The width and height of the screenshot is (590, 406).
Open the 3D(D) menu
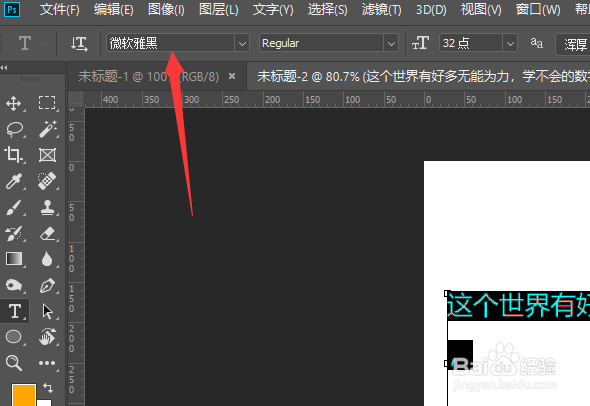[x=431, y=9]
